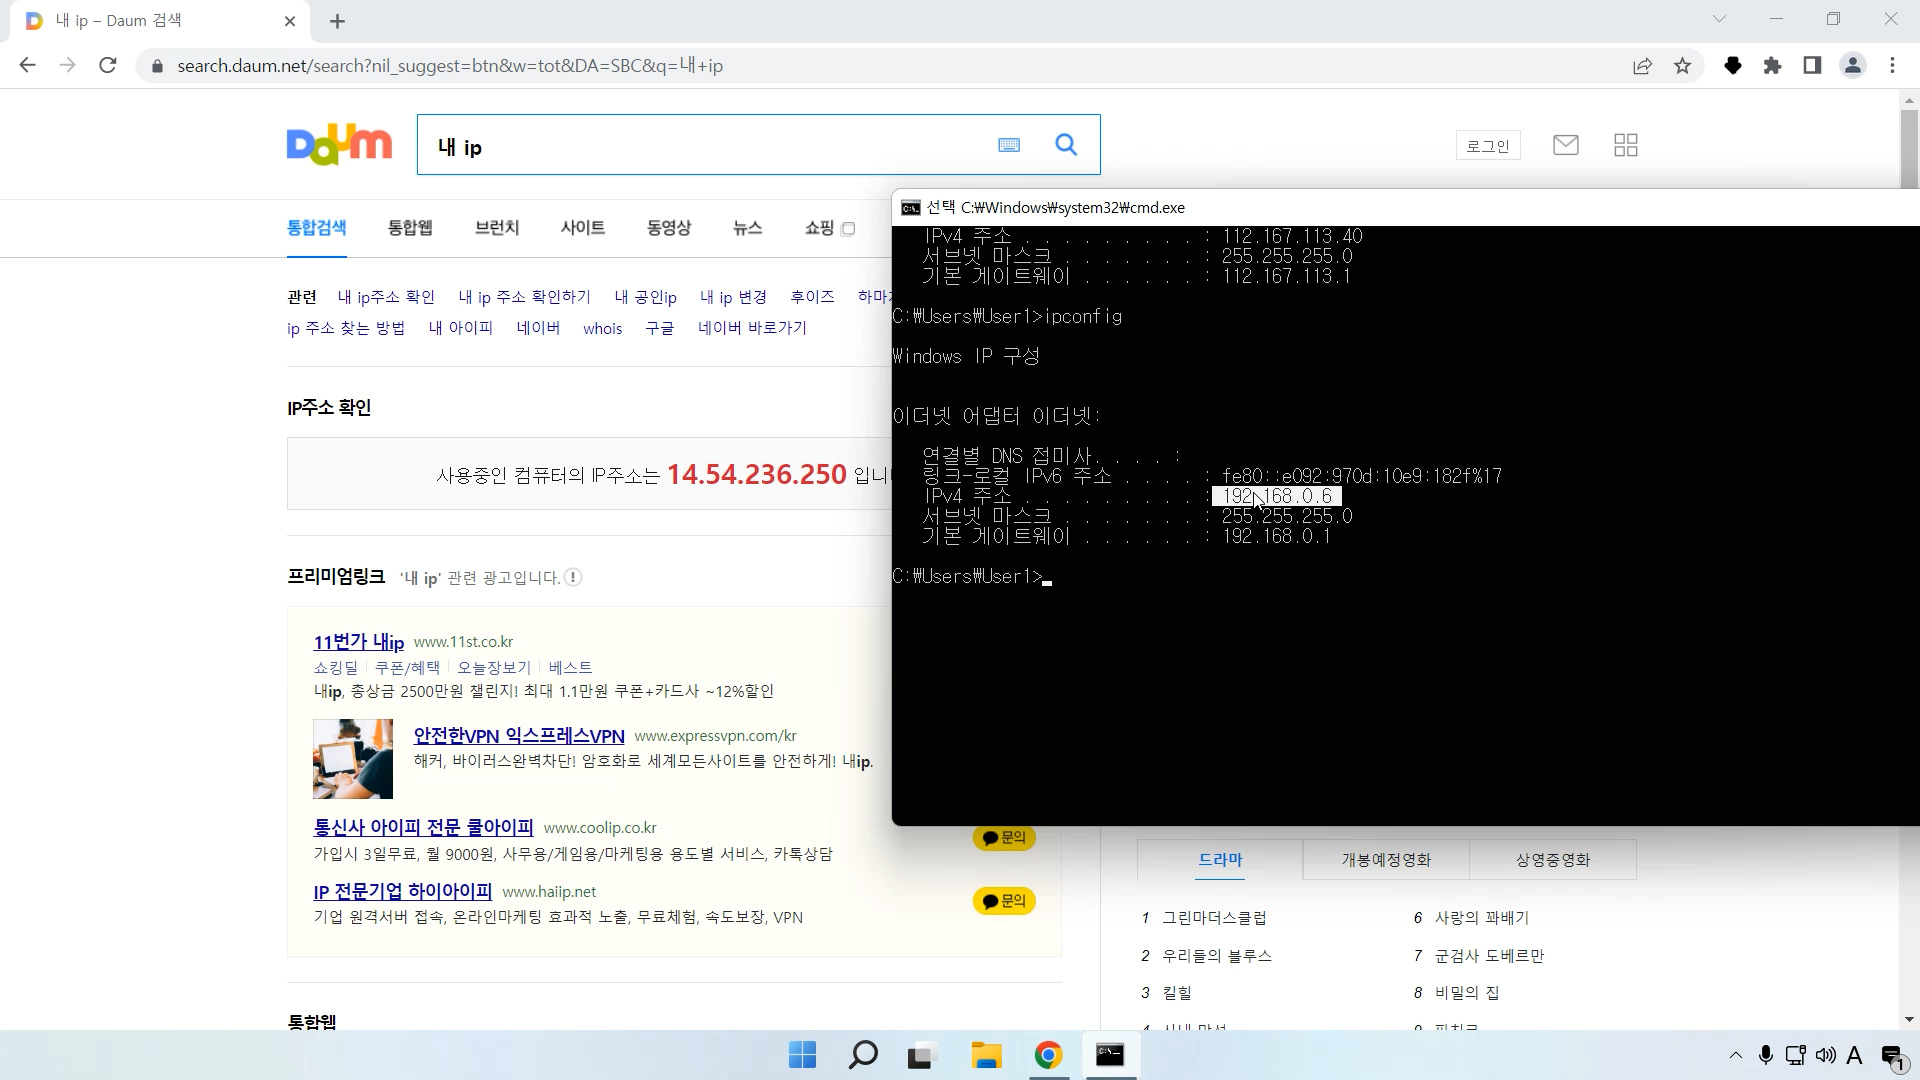Click the 문의 button beside 하이아이피
The height and width of the screenshot is (1080, 1920).
point(1004,900)
